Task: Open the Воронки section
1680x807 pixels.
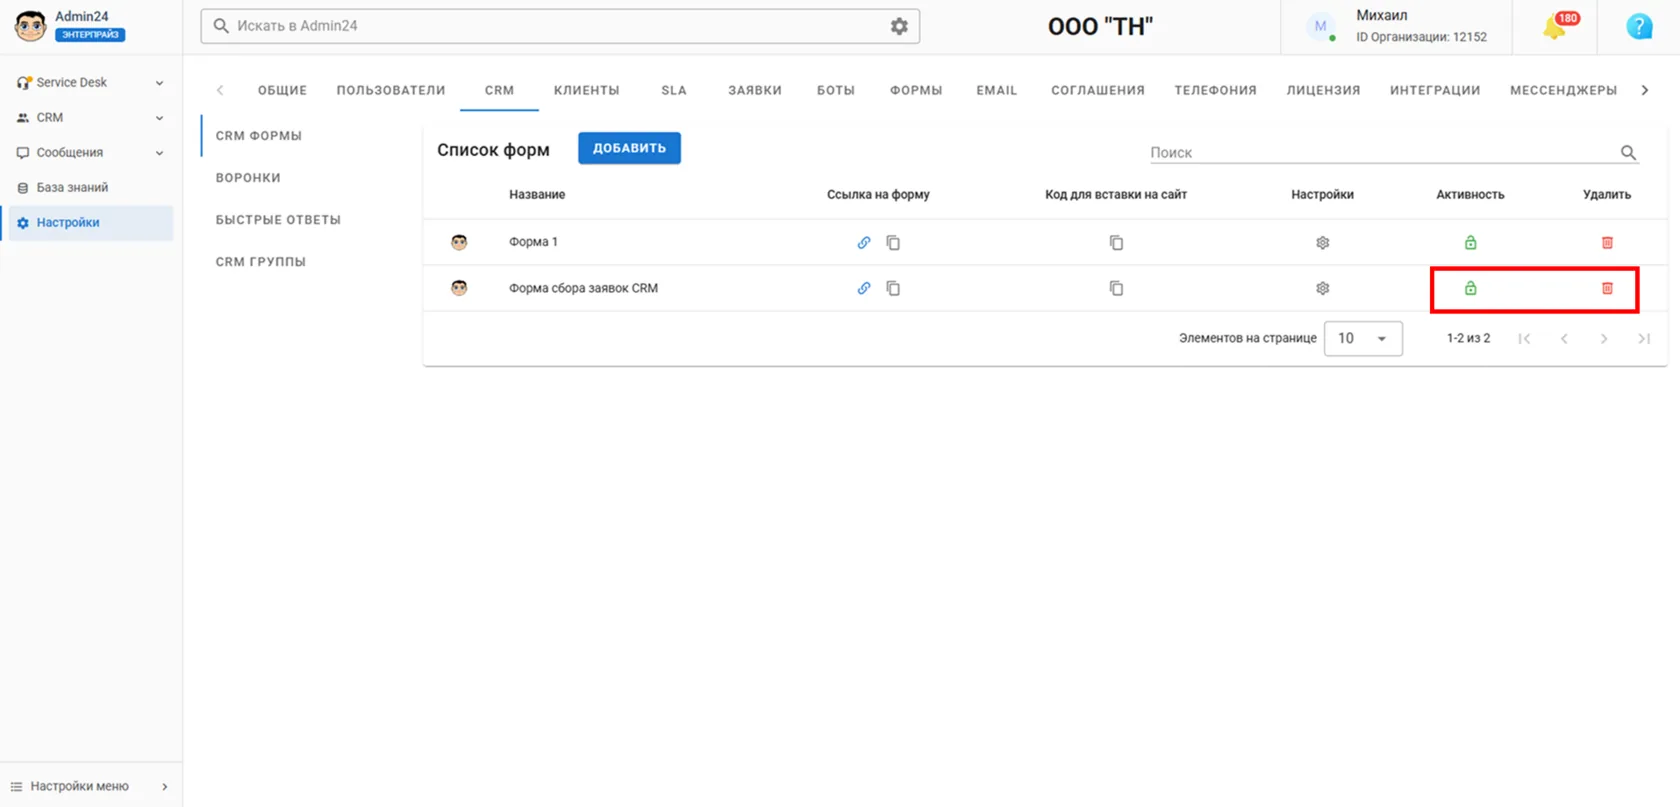Action: (248, 178)
